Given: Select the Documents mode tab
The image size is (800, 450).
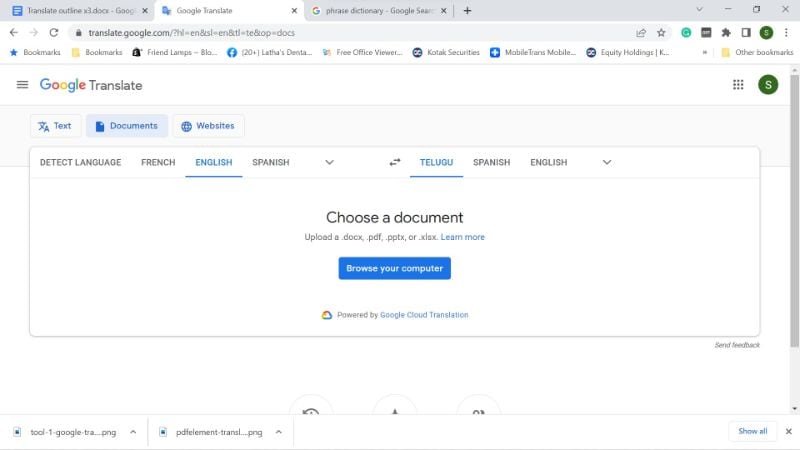Looking at the screenshot, I should [x=127, y=126].
